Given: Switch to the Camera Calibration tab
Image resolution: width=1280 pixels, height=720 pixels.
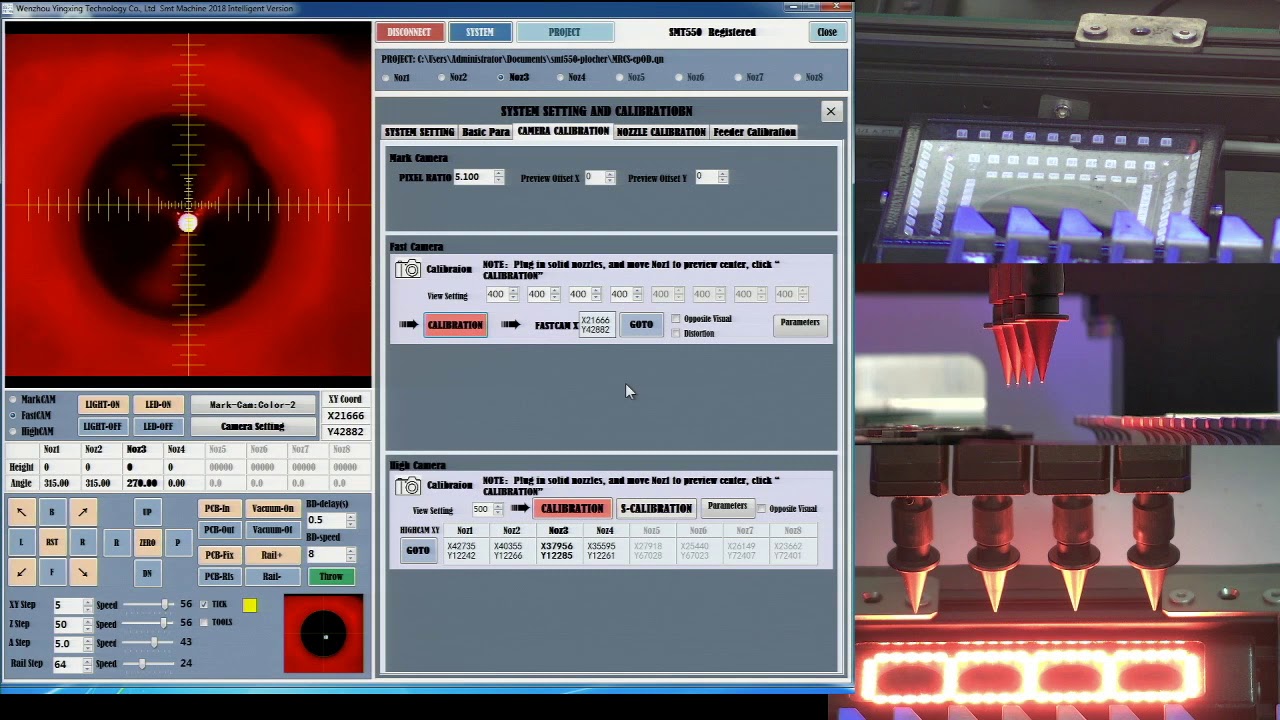Looking at the screenshot, I should [x=563, y=131].
